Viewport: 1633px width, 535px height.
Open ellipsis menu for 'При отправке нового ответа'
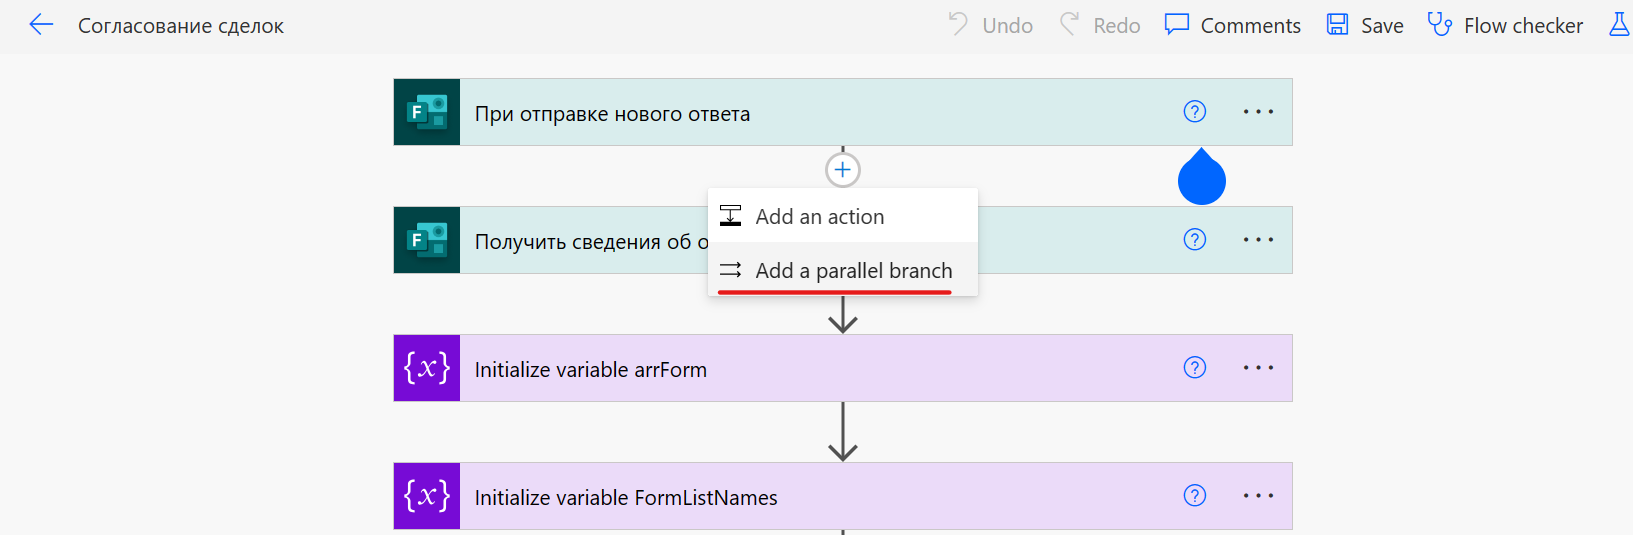(1258, 112)
